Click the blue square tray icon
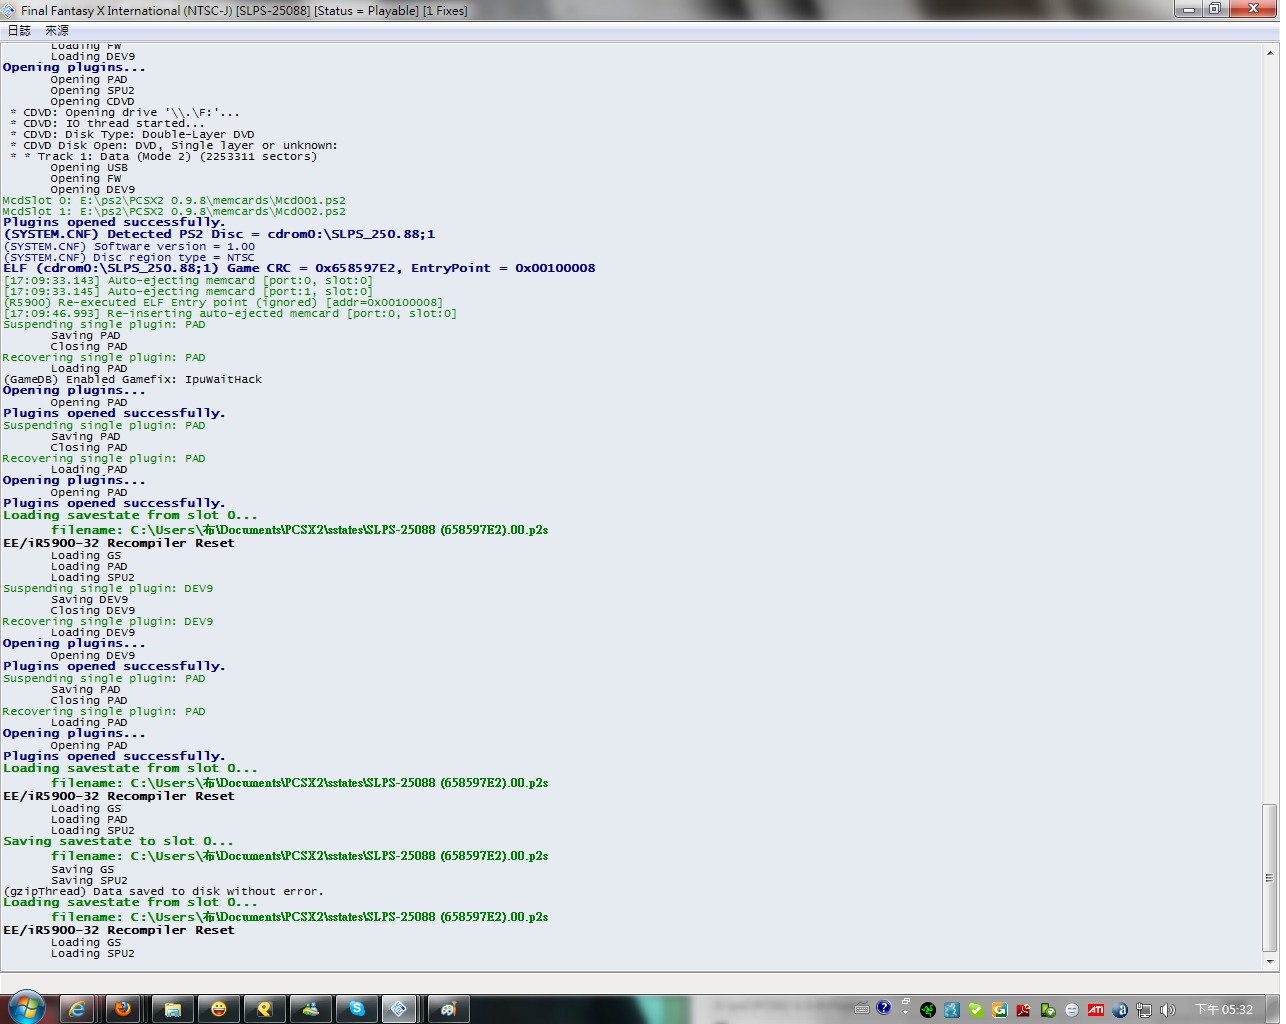The image size is (1286, 1024). (x=952, y=1010)
